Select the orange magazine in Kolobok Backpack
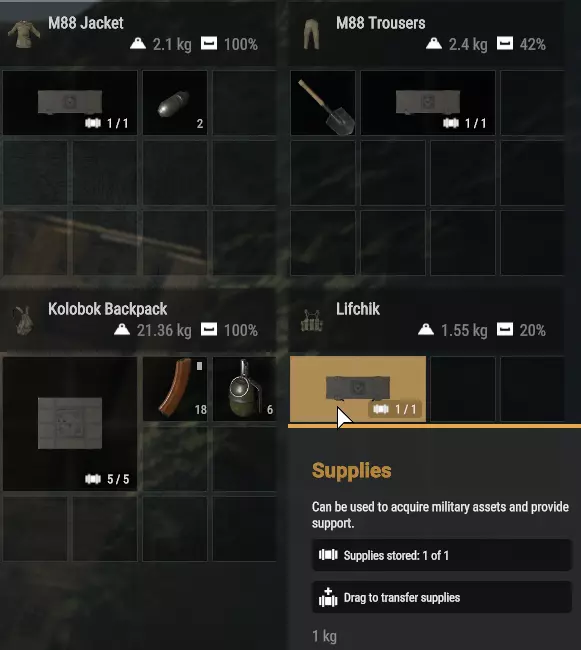 [175, 389]
